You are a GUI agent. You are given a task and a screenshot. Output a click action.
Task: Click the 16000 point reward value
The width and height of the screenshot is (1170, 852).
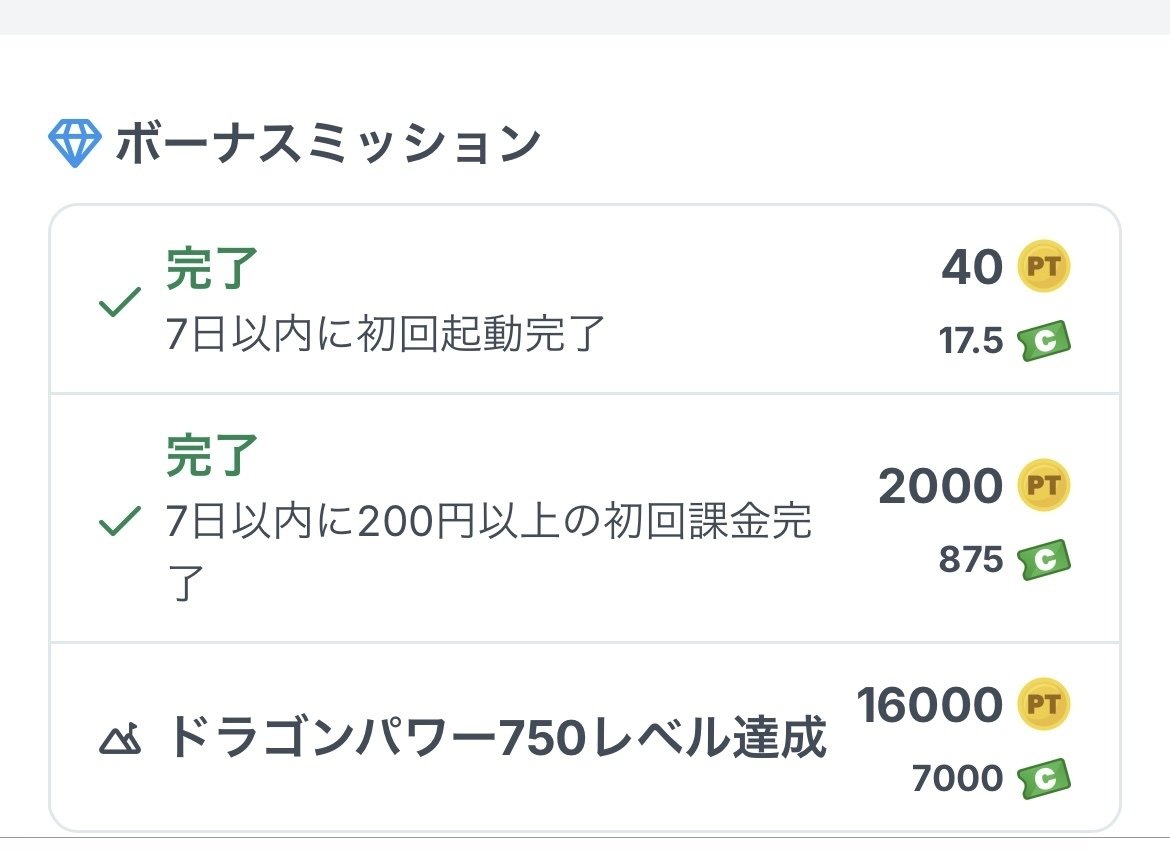coord(929,704)
